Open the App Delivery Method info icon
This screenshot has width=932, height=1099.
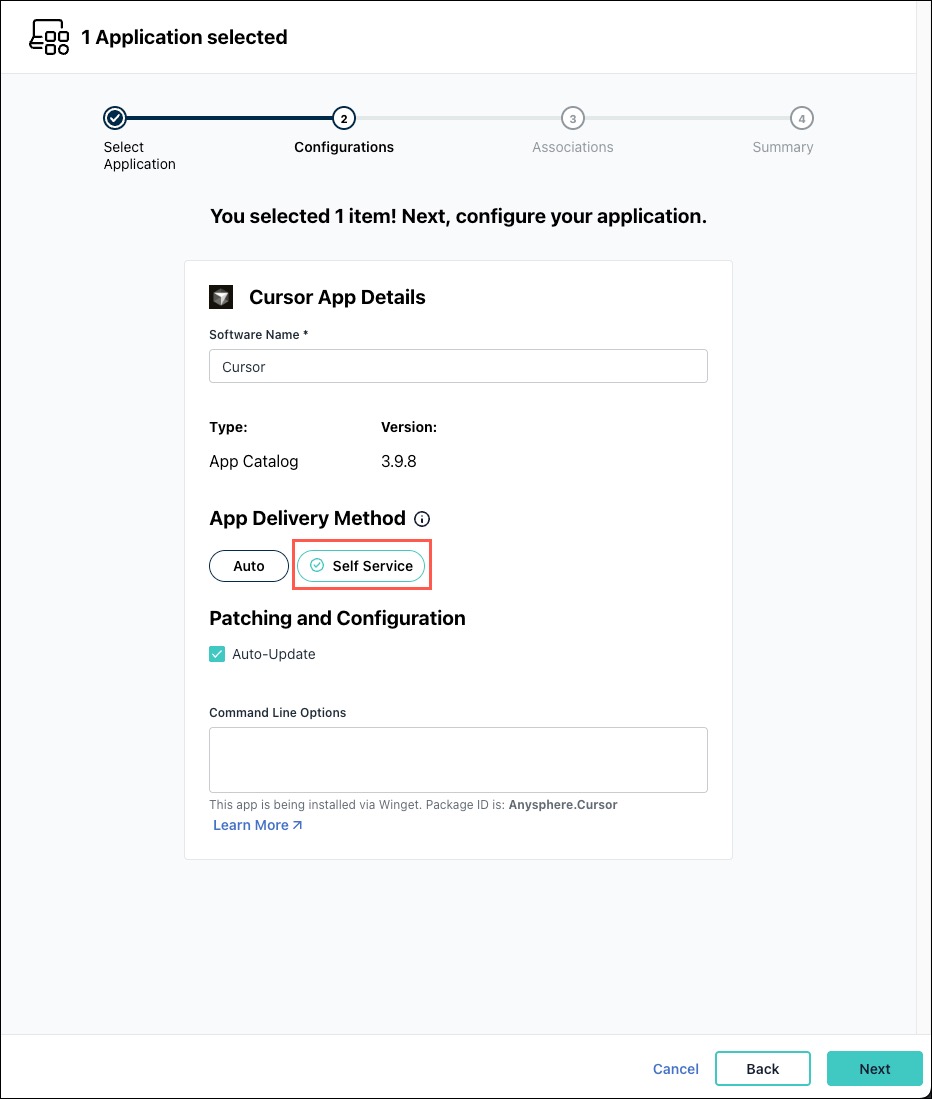click(x=422, y=519)
